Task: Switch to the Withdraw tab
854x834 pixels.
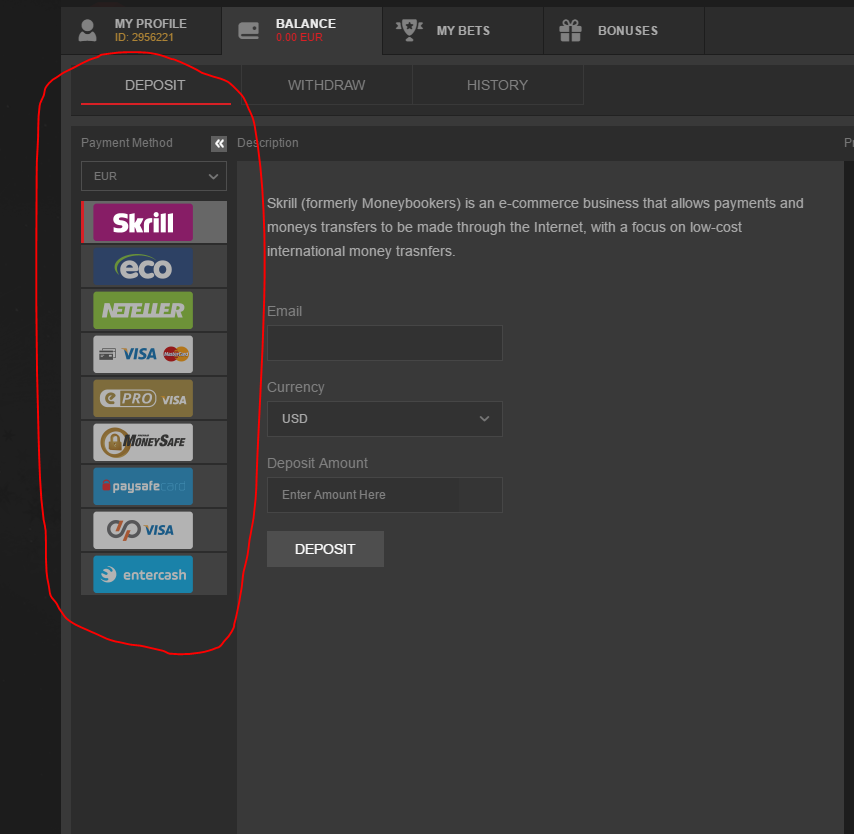Action: (327, 86)
